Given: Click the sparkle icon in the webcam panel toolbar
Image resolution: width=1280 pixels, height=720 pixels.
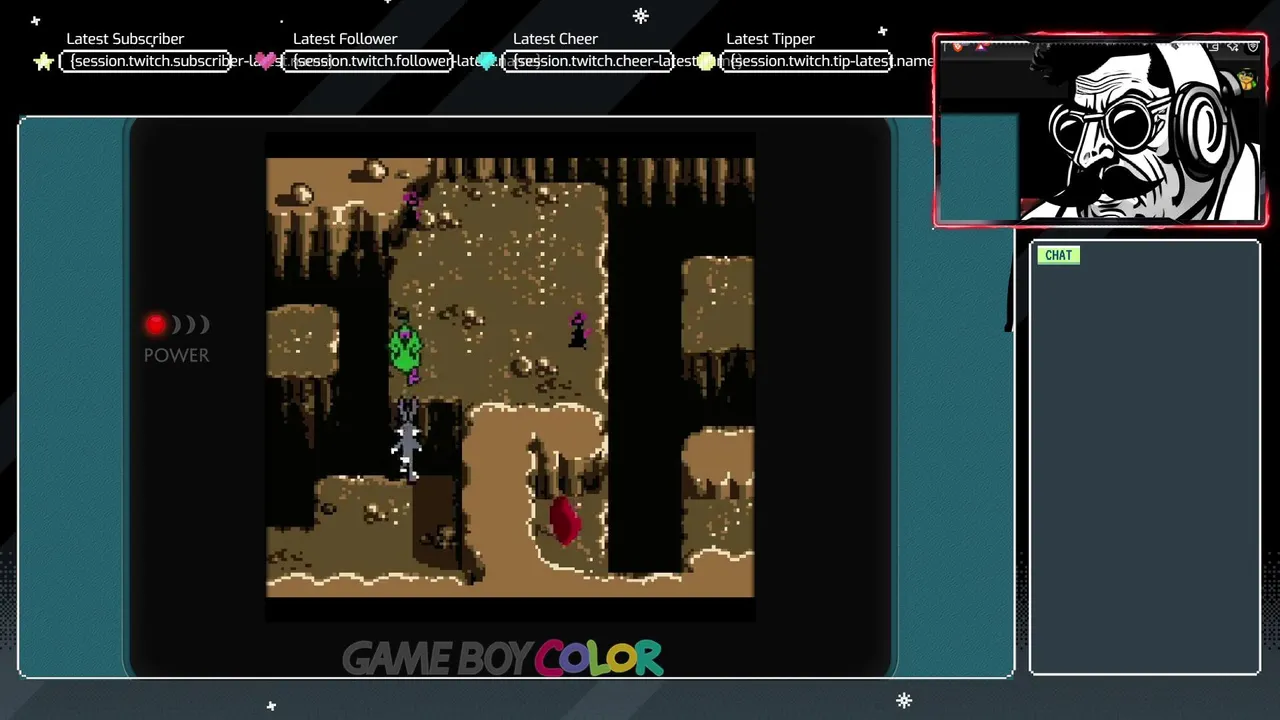Looking at the screenshot, I should tap(1232, 46).
